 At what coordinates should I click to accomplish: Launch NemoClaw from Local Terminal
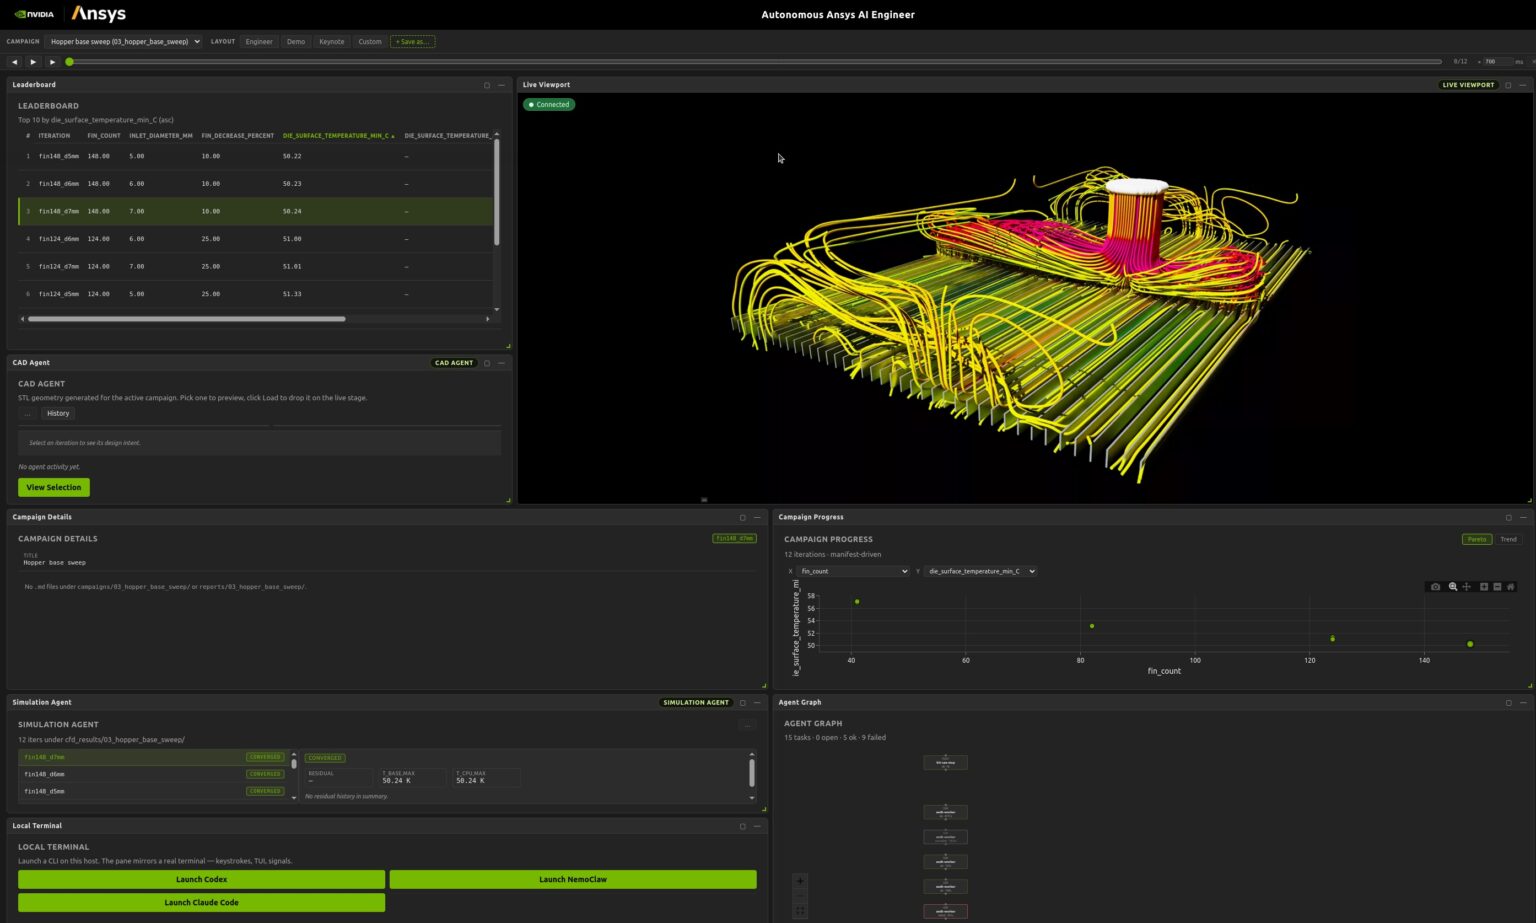[573, 879]
